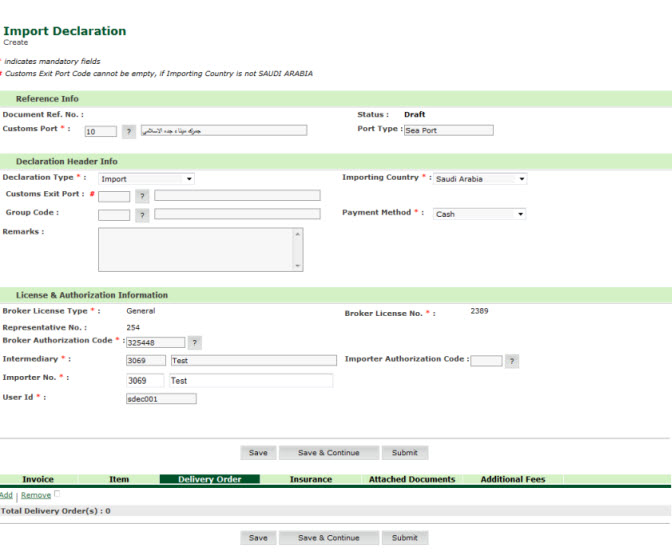Click Importer Authorization Code lookup icon
This screenshot has height=554, width=672.
512,361
